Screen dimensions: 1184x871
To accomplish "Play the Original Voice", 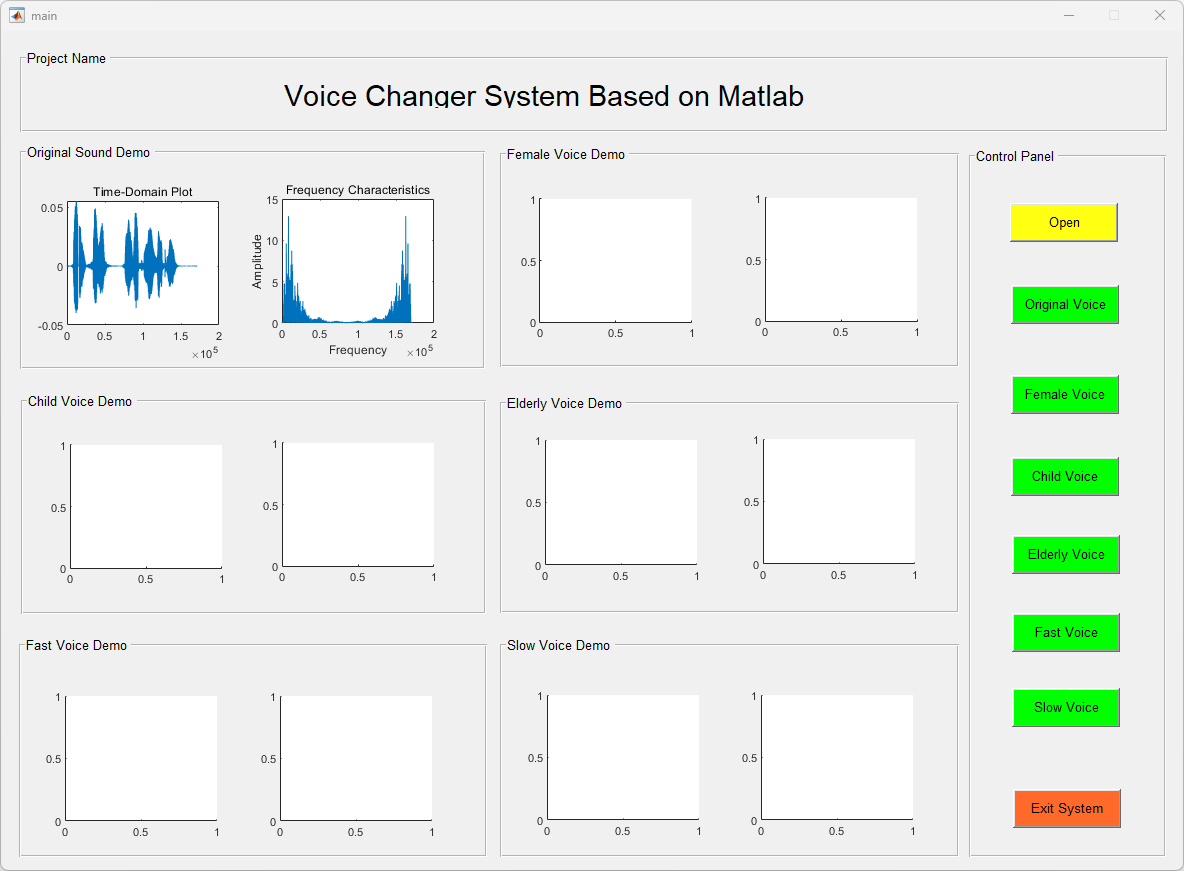I will tap(1065, 304).
